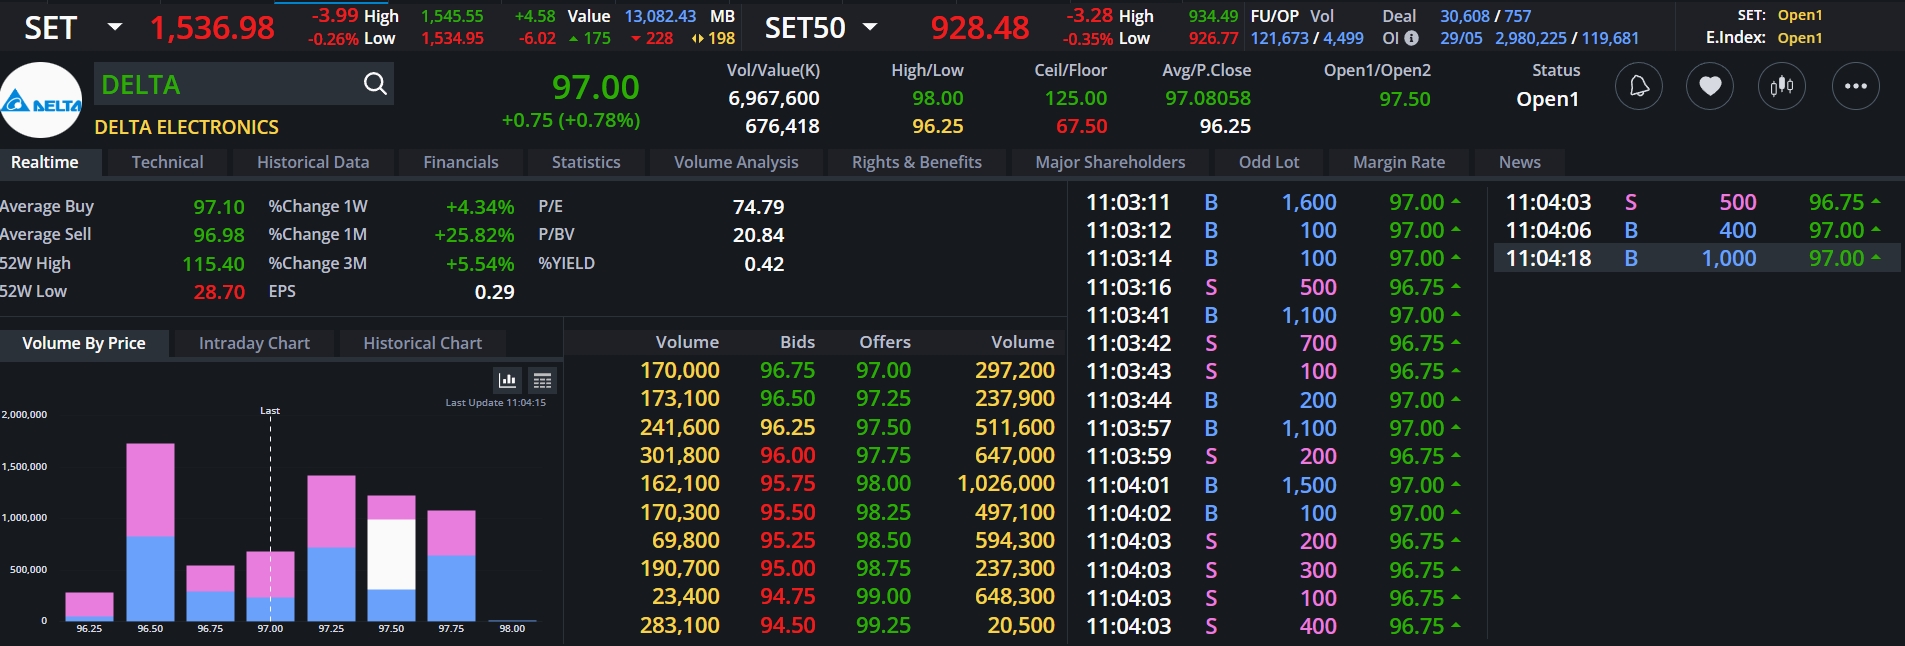
Task: Click the P/BV value 20.84
Action: [x=758, y=235]
